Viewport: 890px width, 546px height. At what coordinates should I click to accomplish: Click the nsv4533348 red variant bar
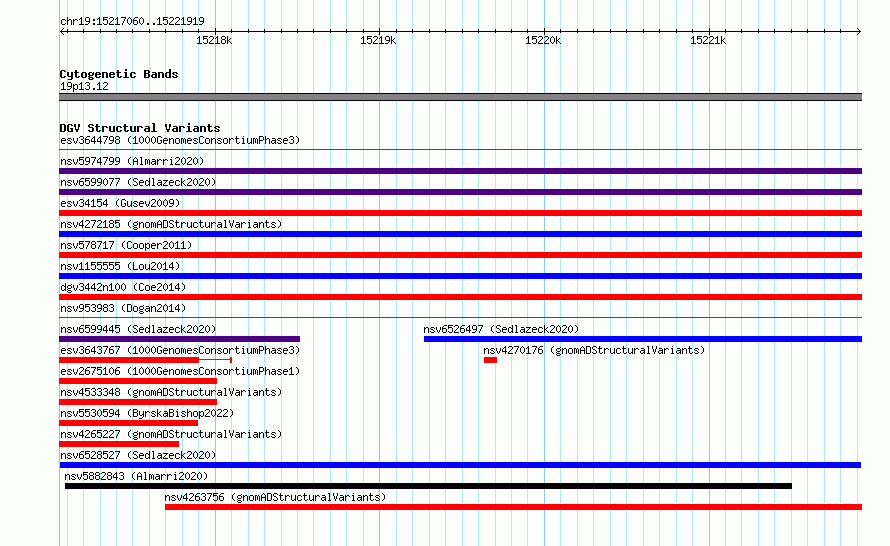point(138,402)
